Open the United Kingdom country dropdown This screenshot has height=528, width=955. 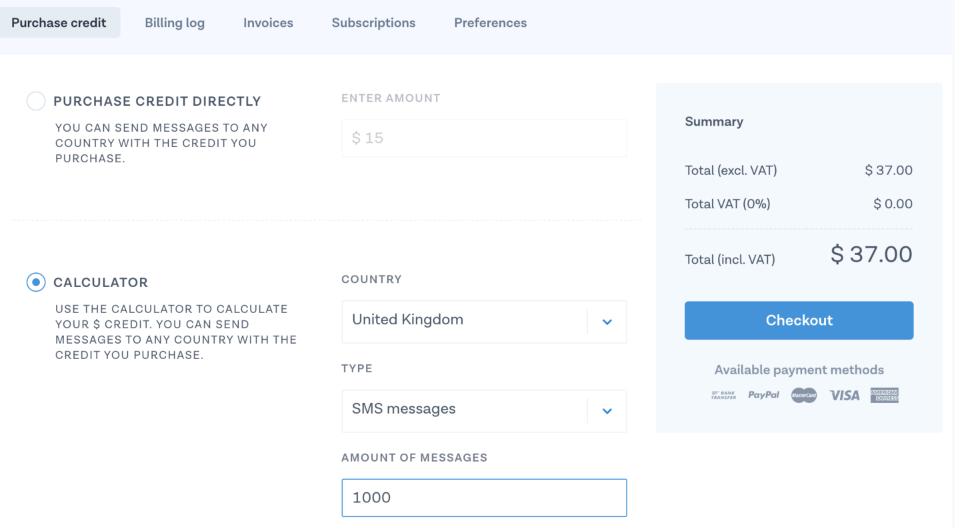point(484,322)
